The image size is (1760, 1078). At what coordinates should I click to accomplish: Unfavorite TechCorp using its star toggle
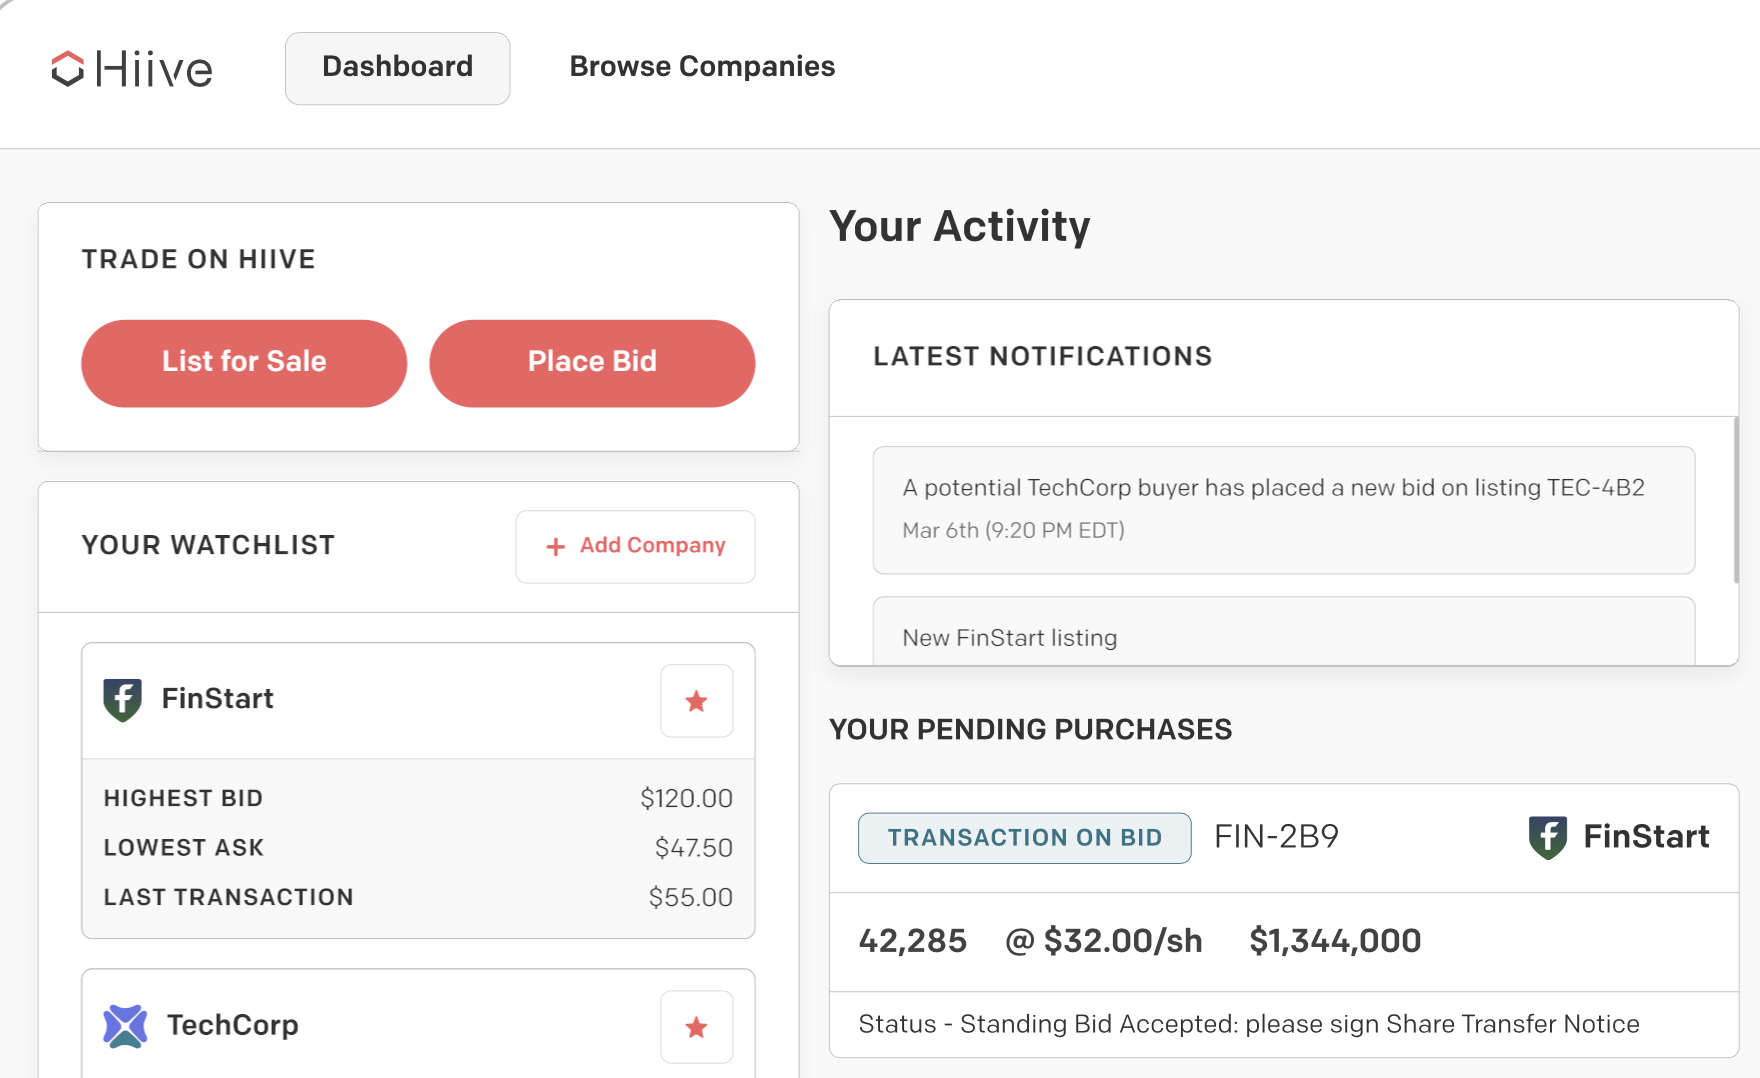click(696, 1026)
